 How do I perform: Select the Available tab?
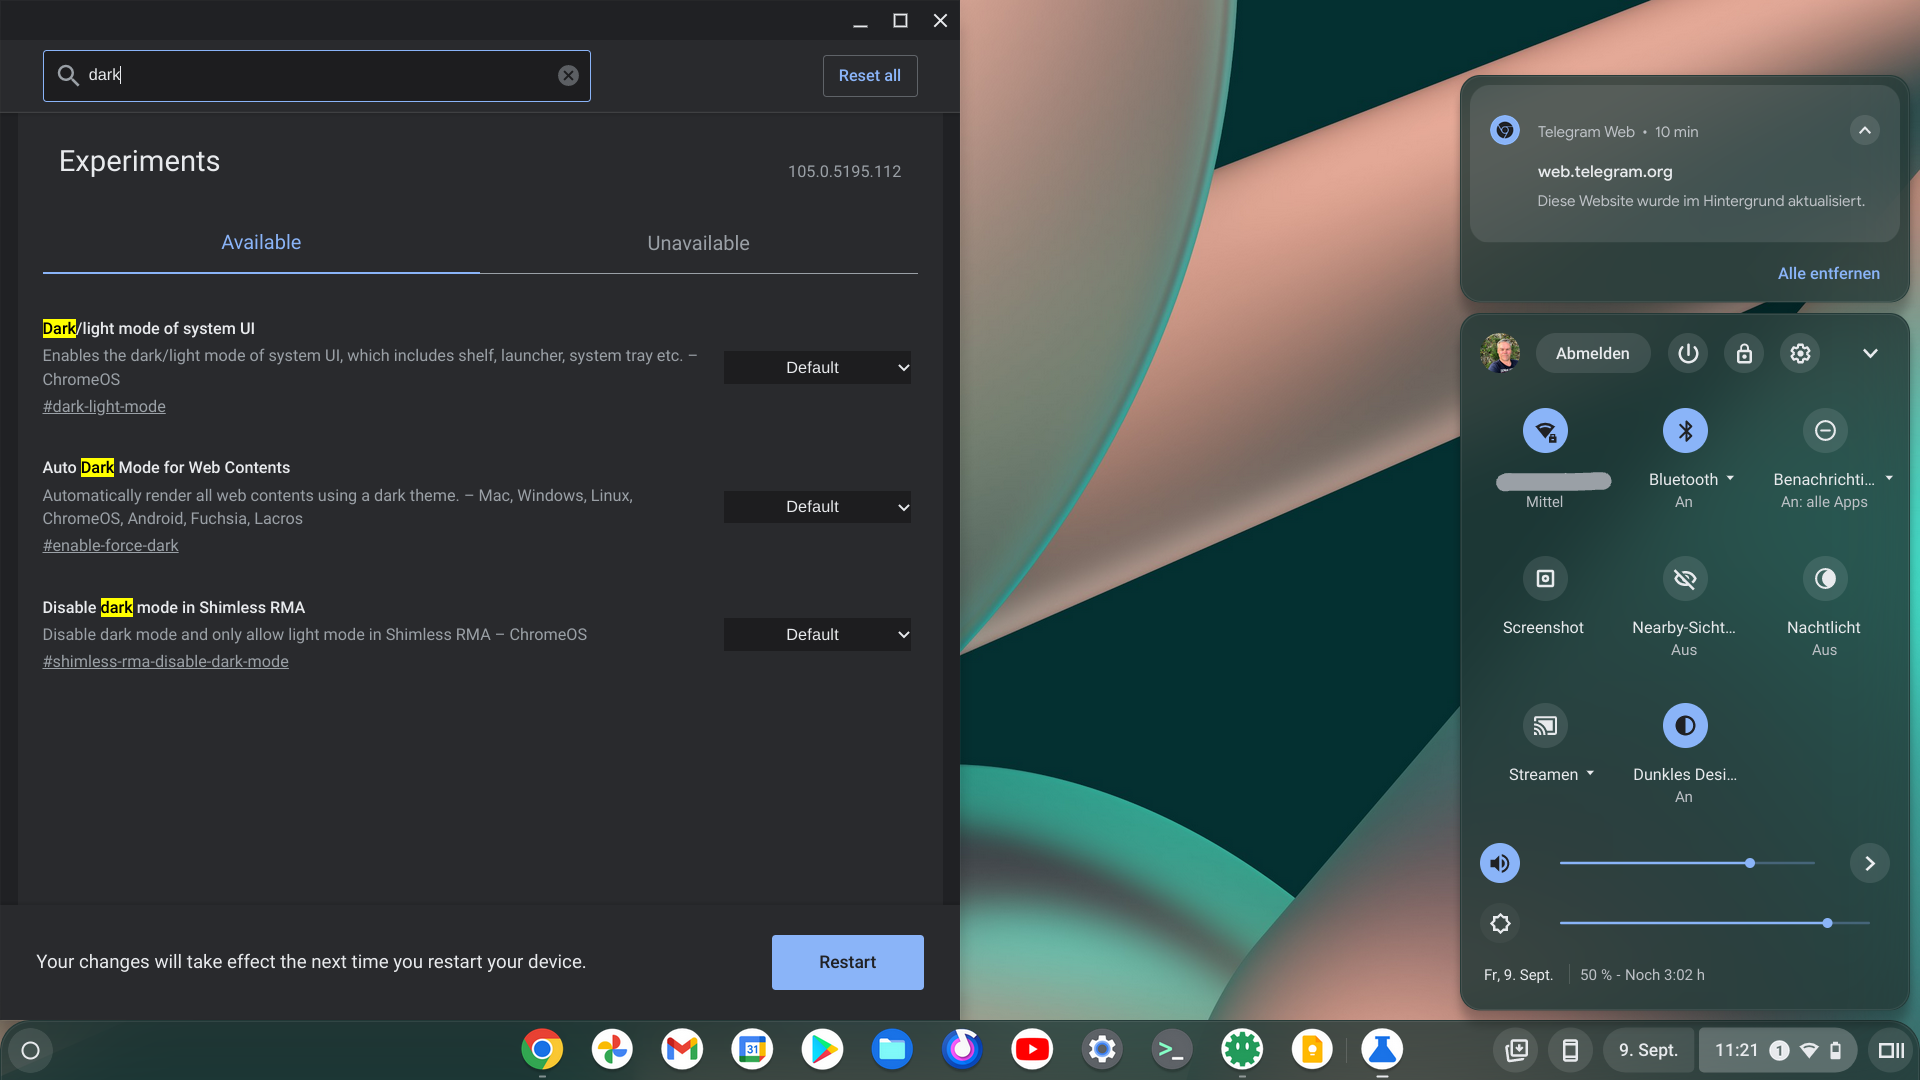tap(261, 243)
